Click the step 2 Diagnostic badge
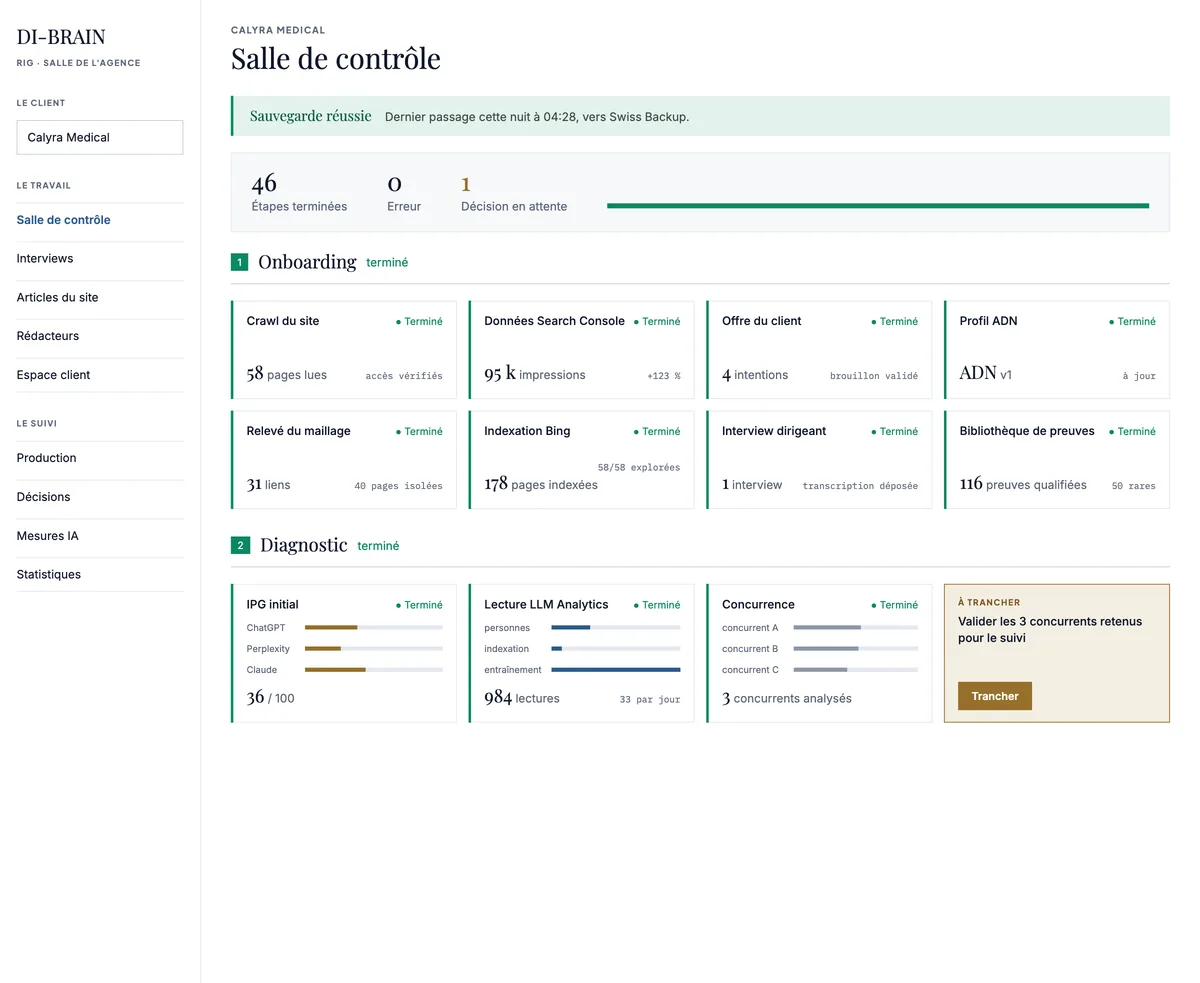Image resolution: width=1200 pixels, height=983 pixels. pyautogui.click(x=239, y=546)
